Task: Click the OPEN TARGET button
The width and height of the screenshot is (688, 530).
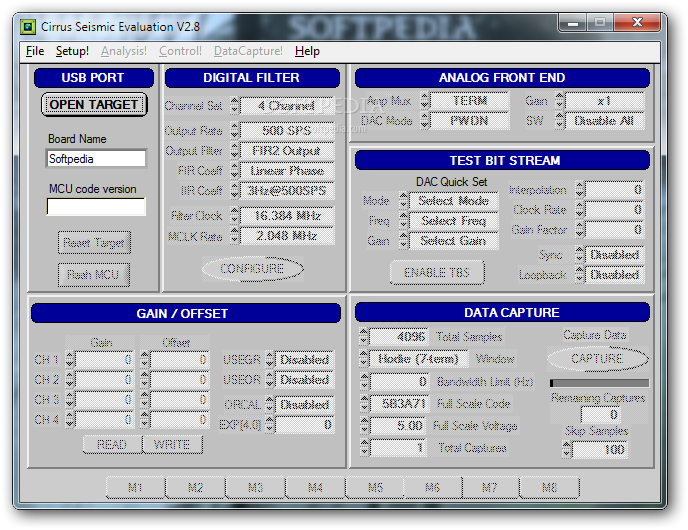Action: [x=94, y=104]
